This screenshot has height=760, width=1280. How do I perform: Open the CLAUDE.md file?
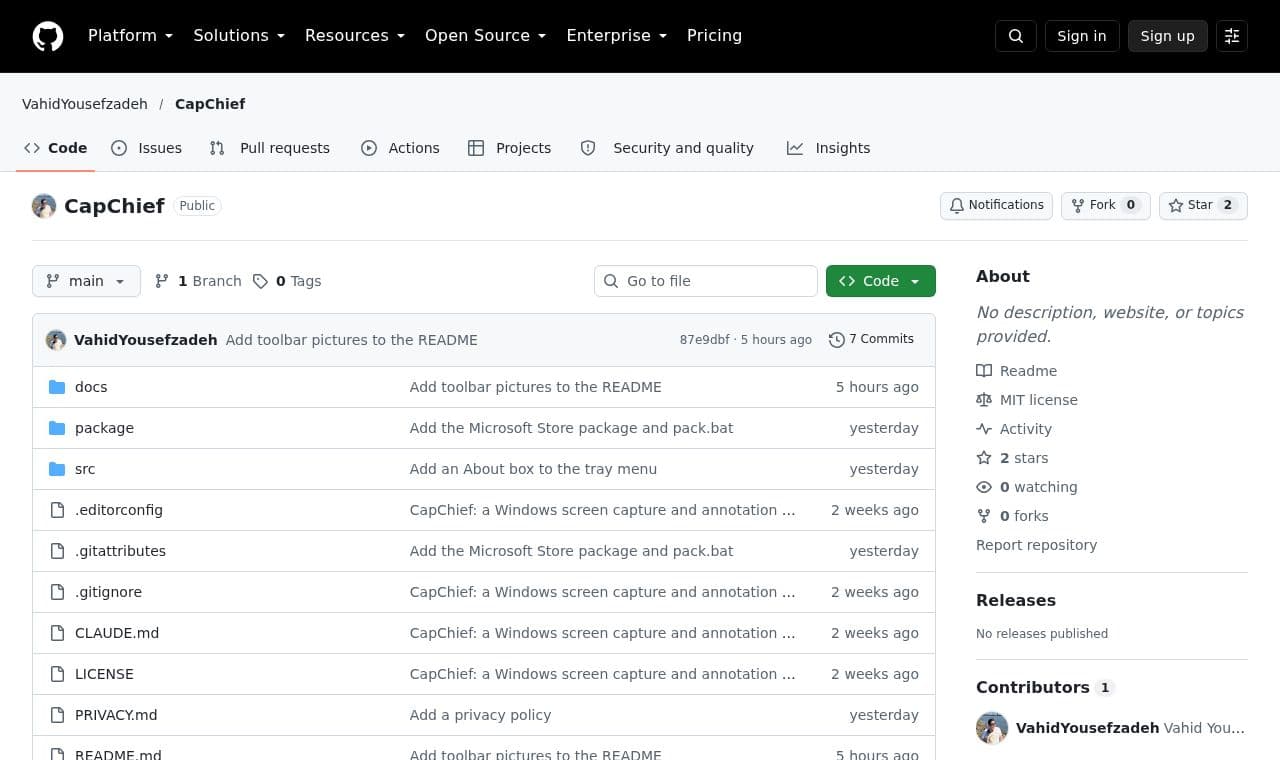coord(117,633)
